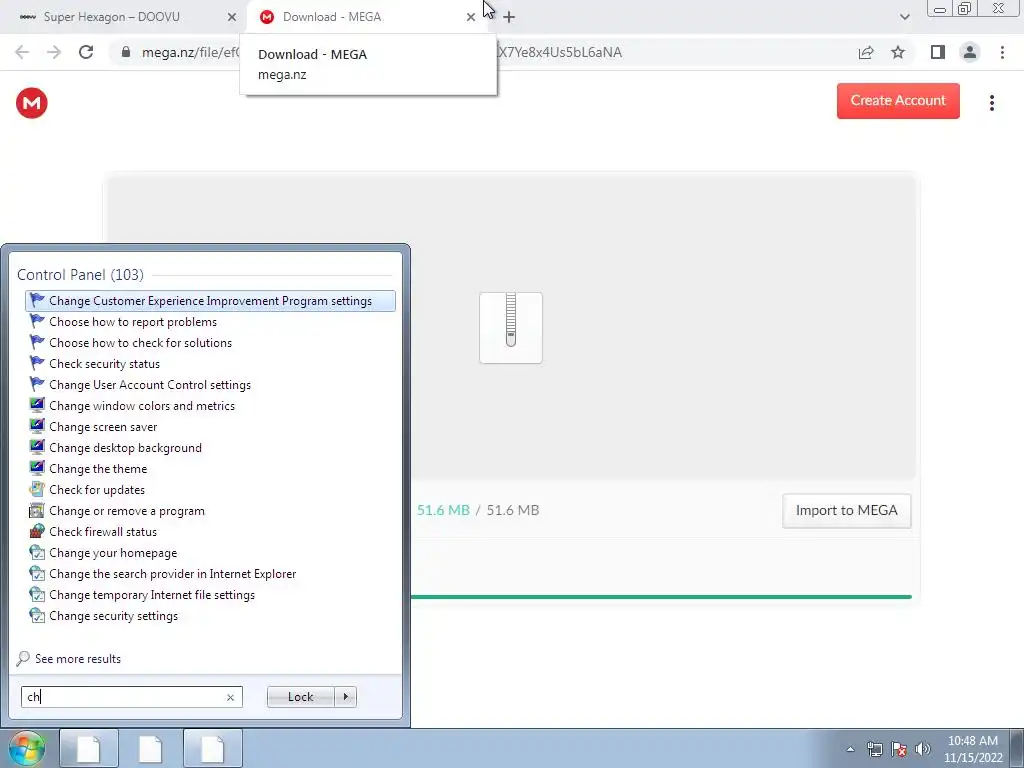
Task: Click the Windows Start orb
Action: point(26,748)
